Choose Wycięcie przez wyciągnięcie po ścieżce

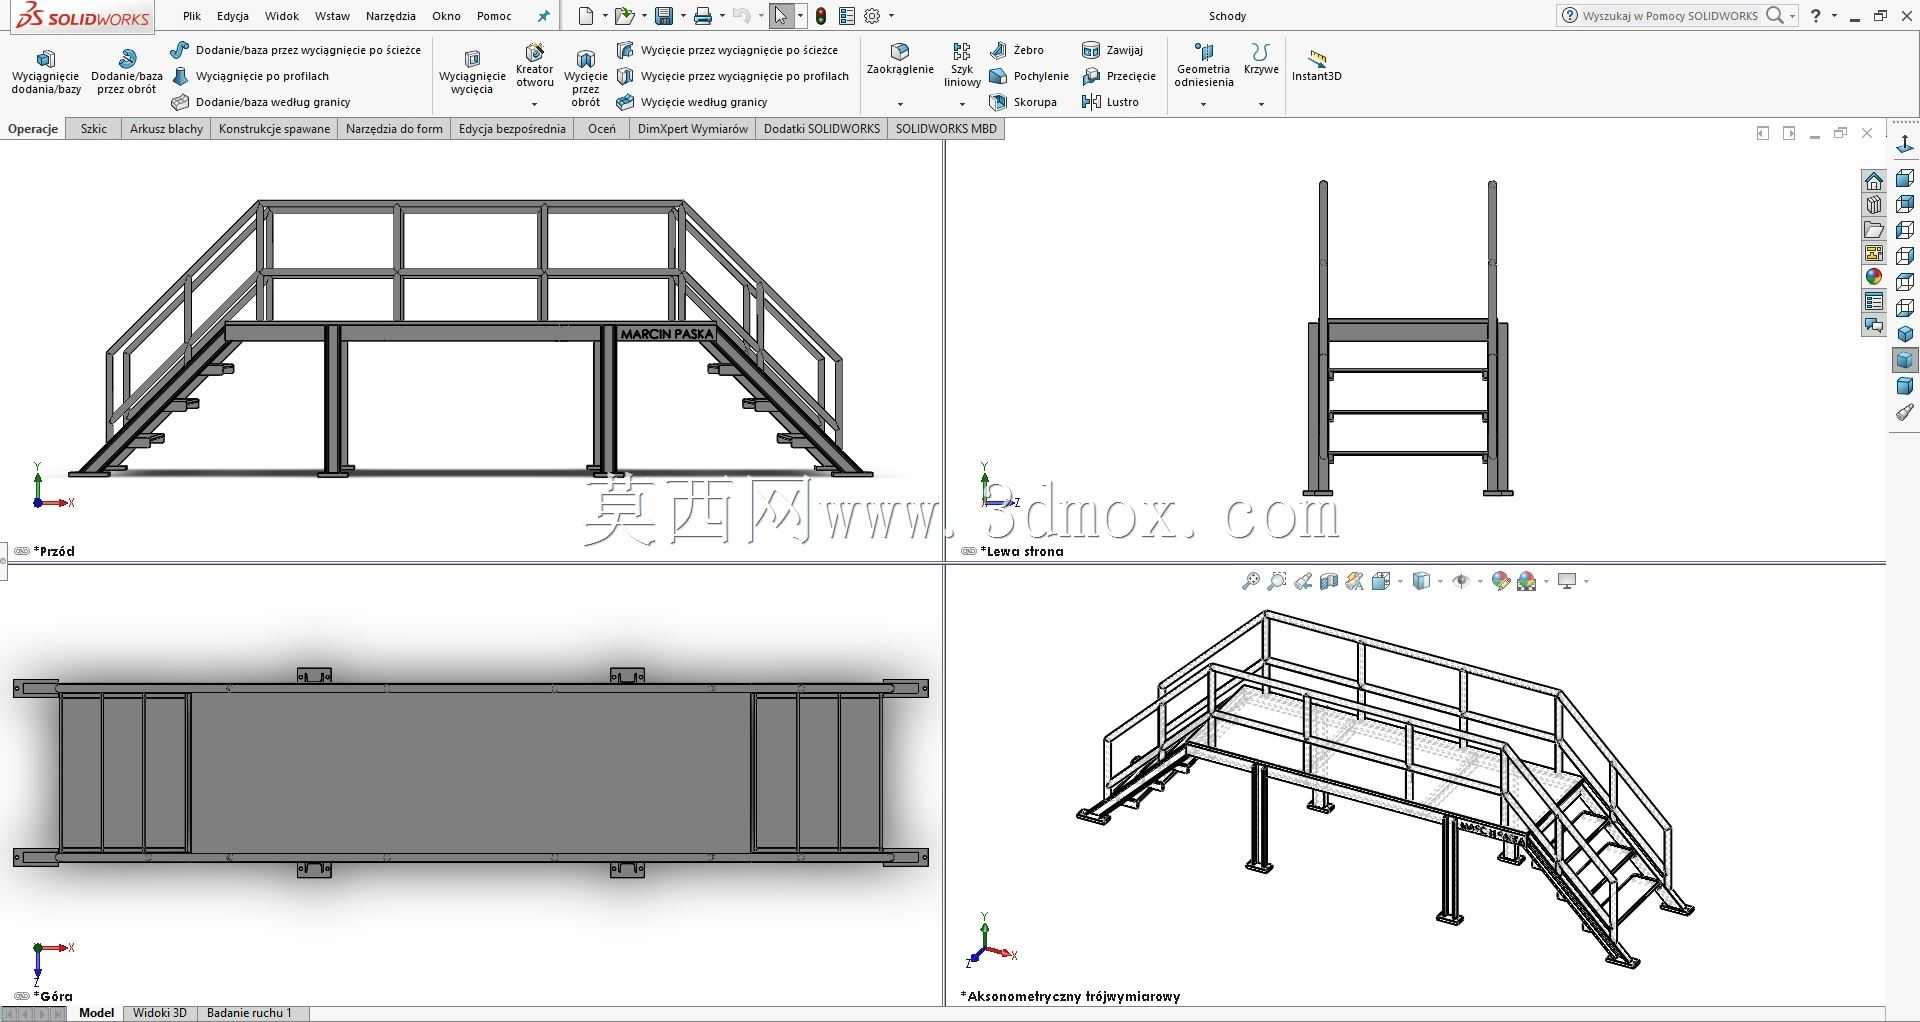(x=728, y=50)
